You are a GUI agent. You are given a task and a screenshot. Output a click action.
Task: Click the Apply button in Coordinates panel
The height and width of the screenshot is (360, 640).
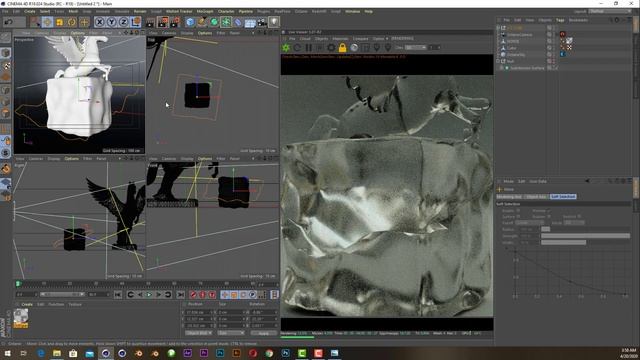pos(264,333)
